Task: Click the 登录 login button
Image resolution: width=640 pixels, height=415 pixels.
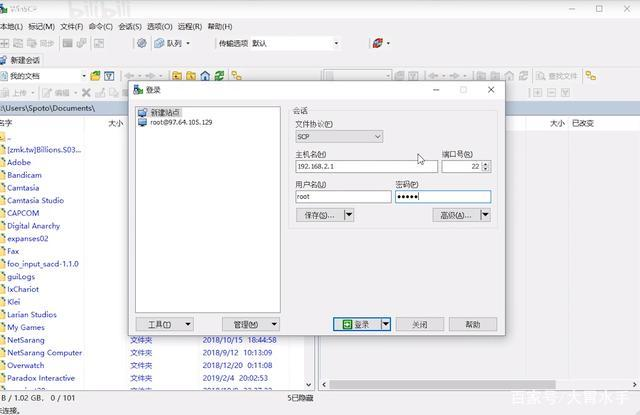Action: click(357, 324)
